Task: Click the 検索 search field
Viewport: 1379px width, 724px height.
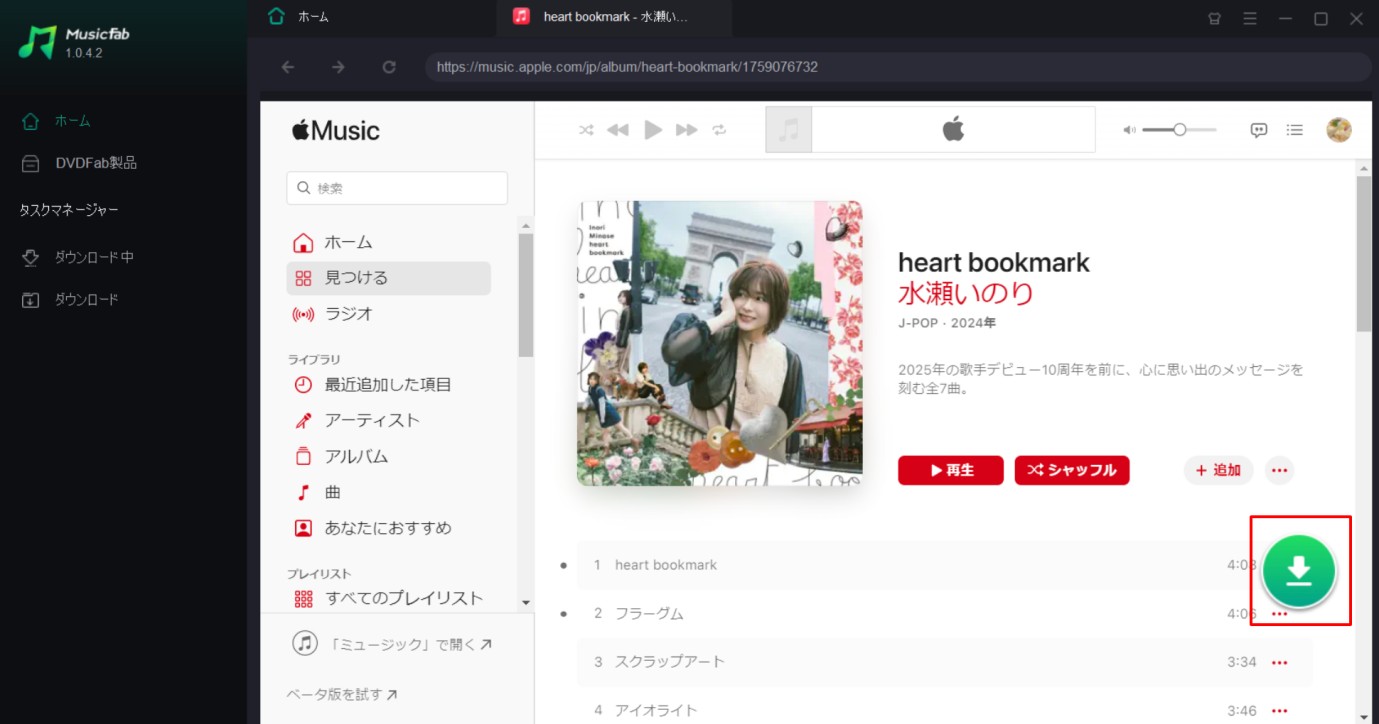Action: point(397,188)
